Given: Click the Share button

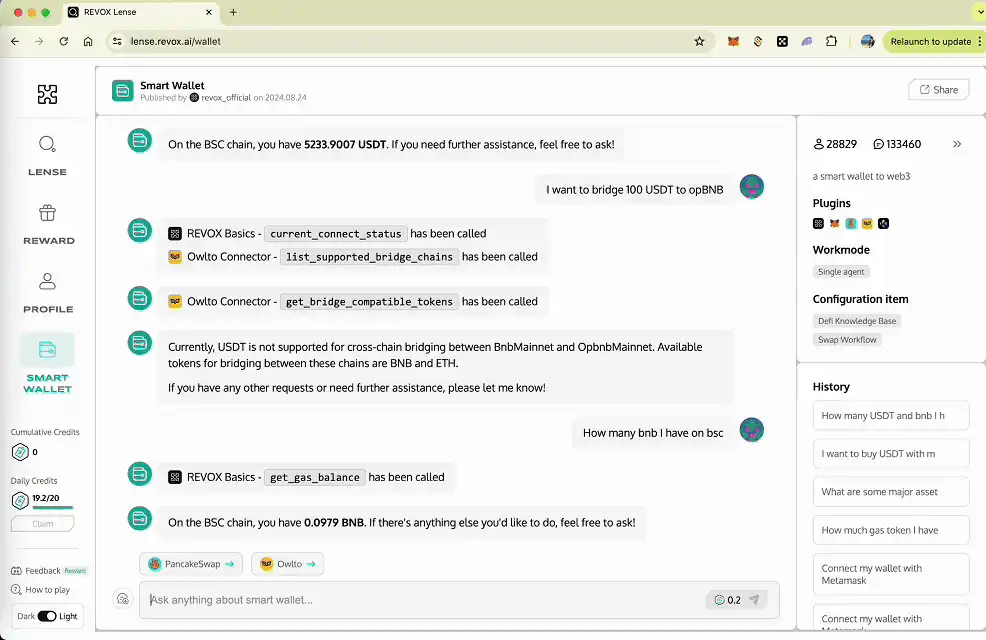Looking at the screenshot, I should 938,90.
